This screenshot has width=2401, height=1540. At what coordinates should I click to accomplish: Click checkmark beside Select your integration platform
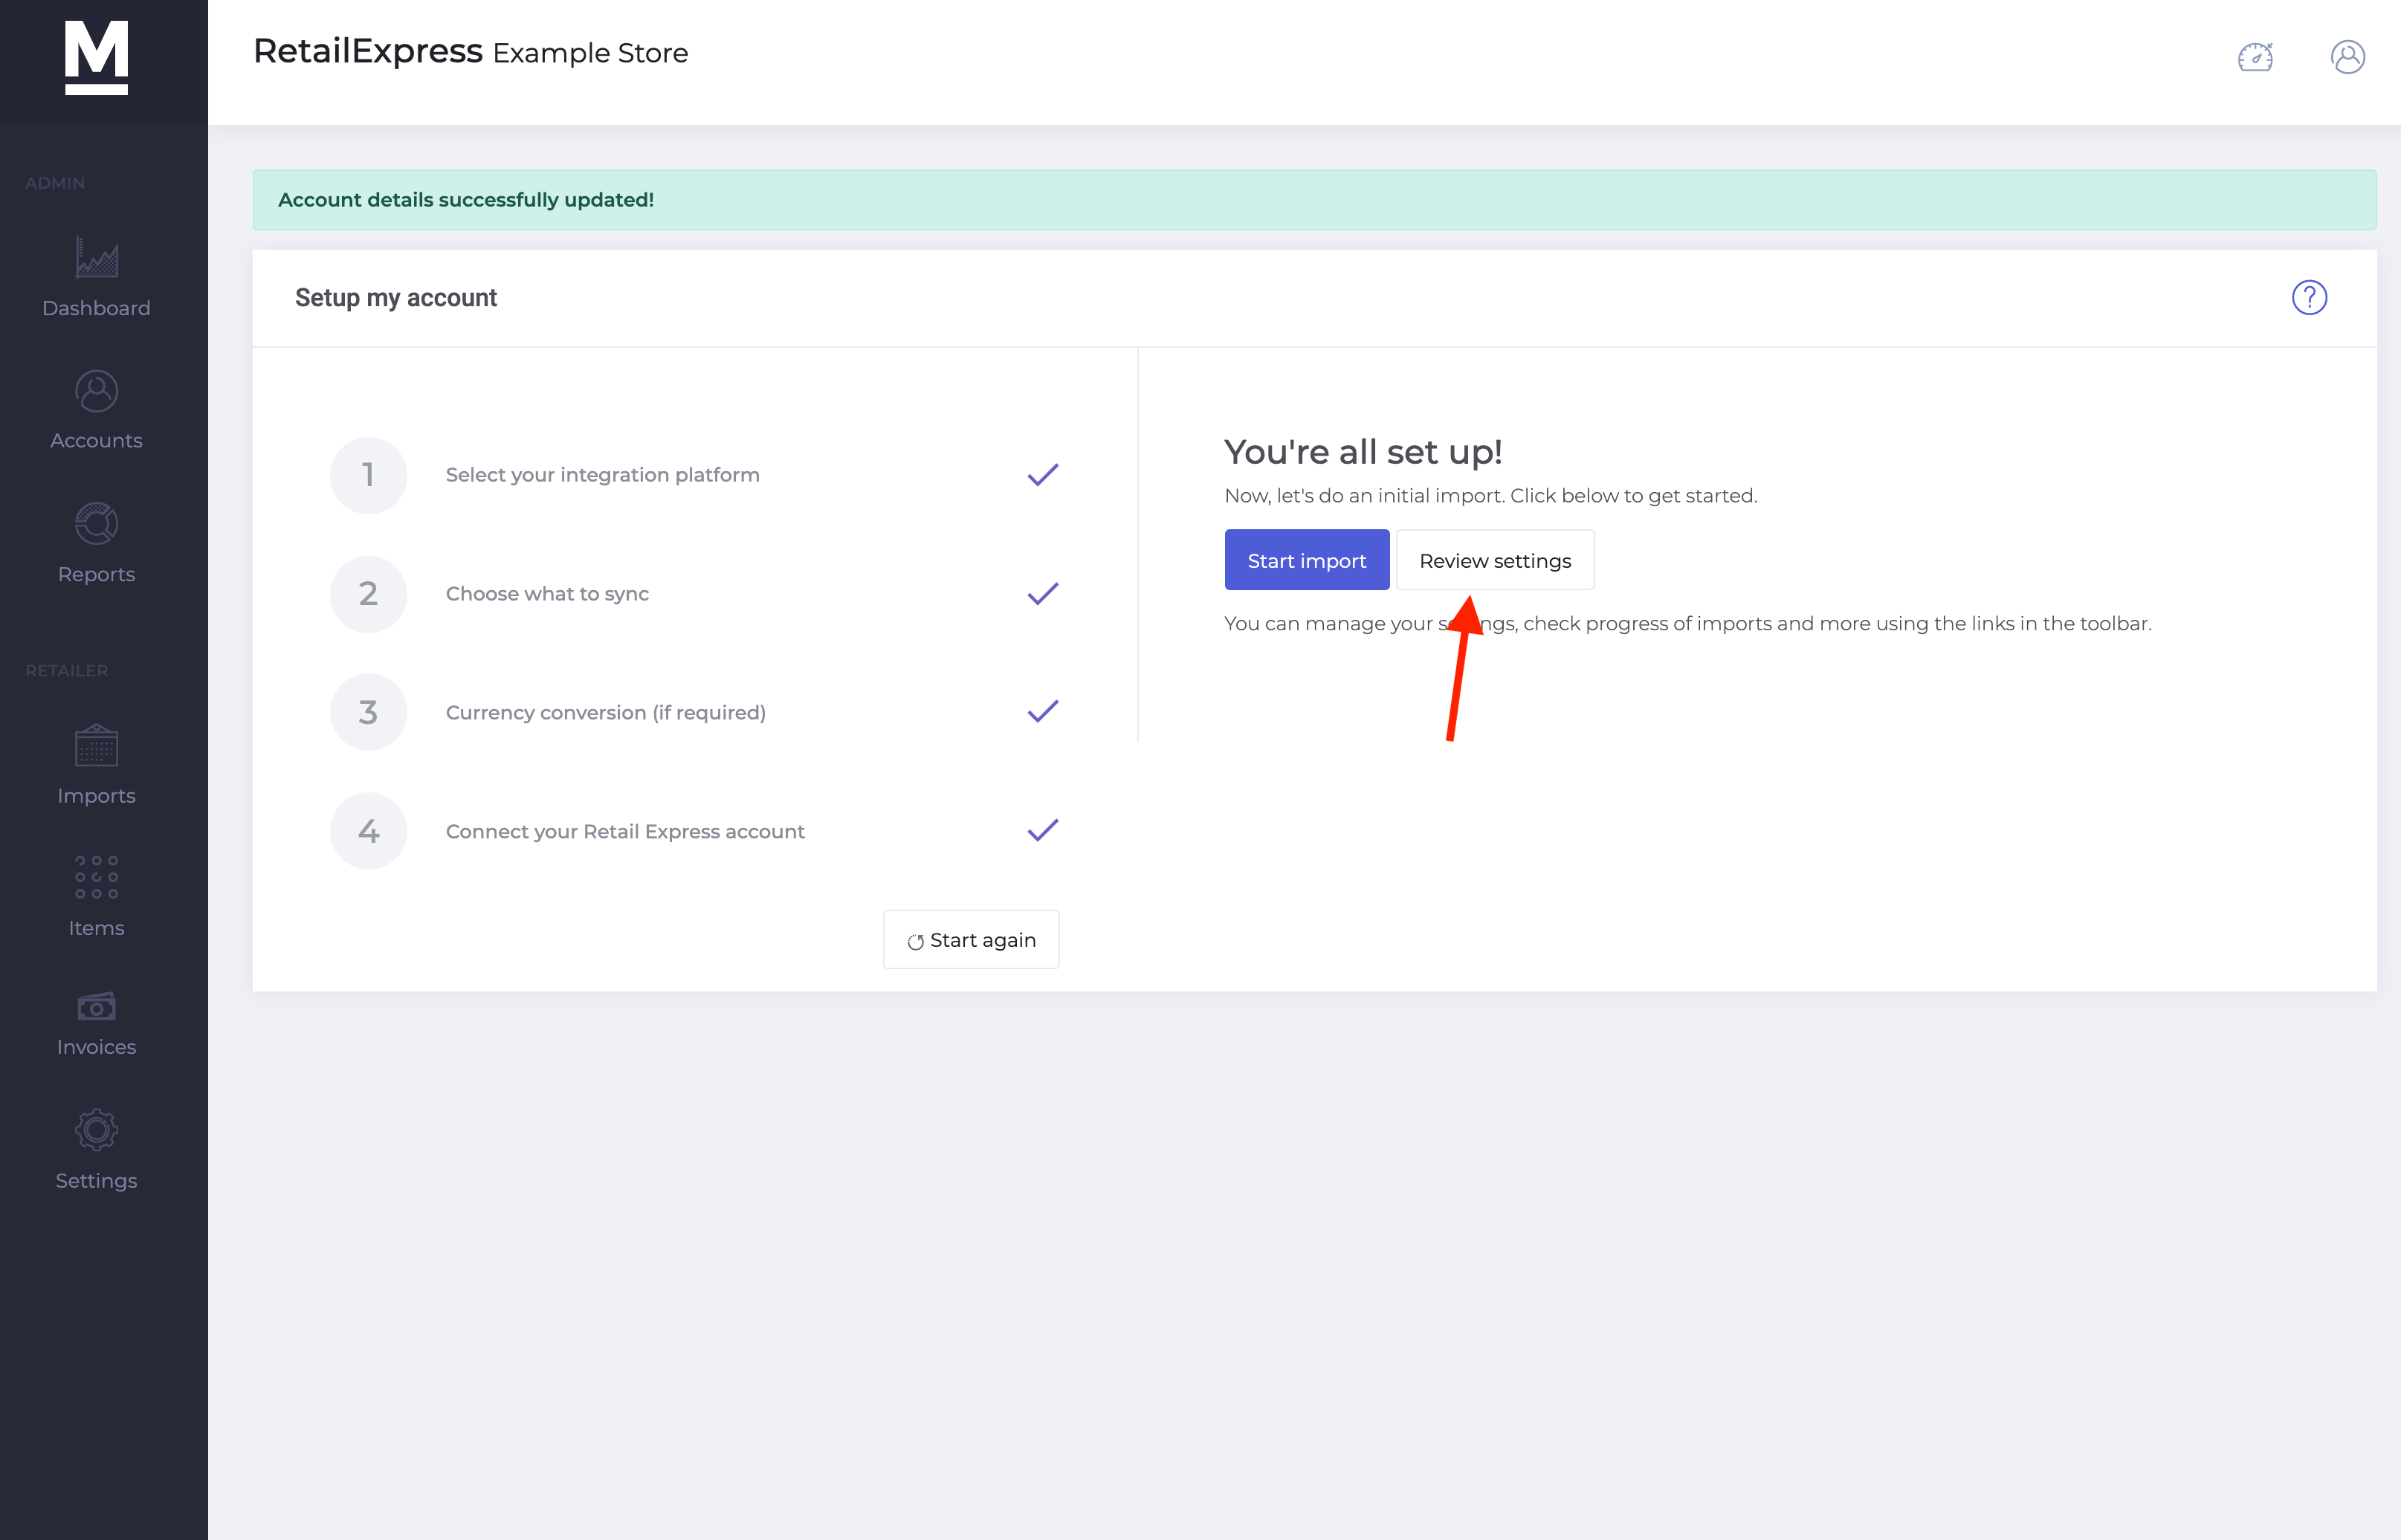pyautogui.click(x=1042, y=475)
